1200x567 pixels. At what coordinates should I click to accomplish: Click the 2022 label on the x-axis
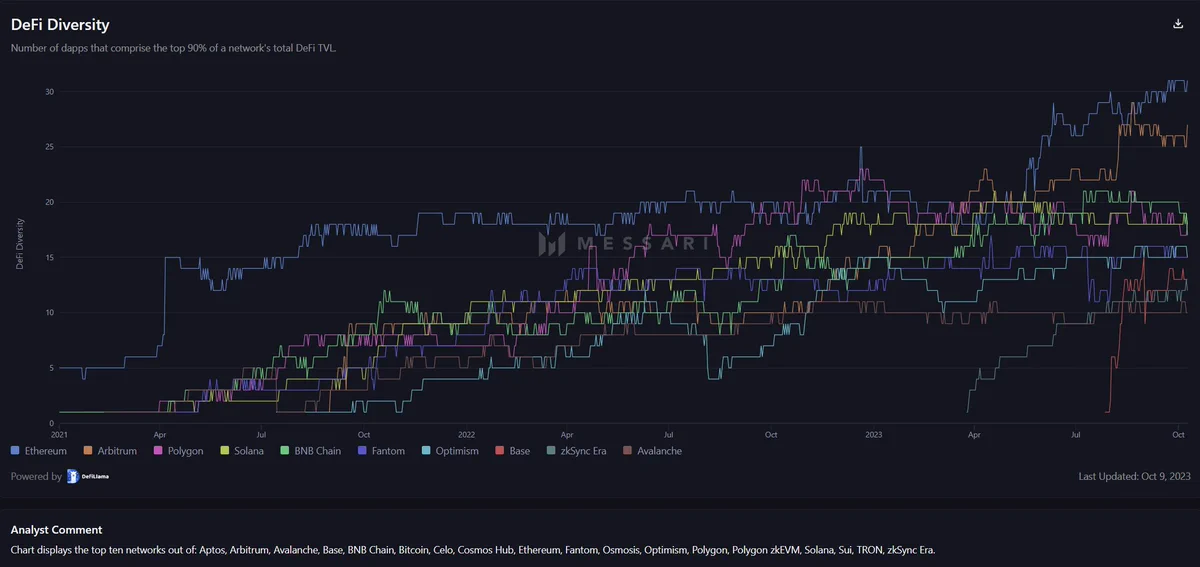click(466, 435)
